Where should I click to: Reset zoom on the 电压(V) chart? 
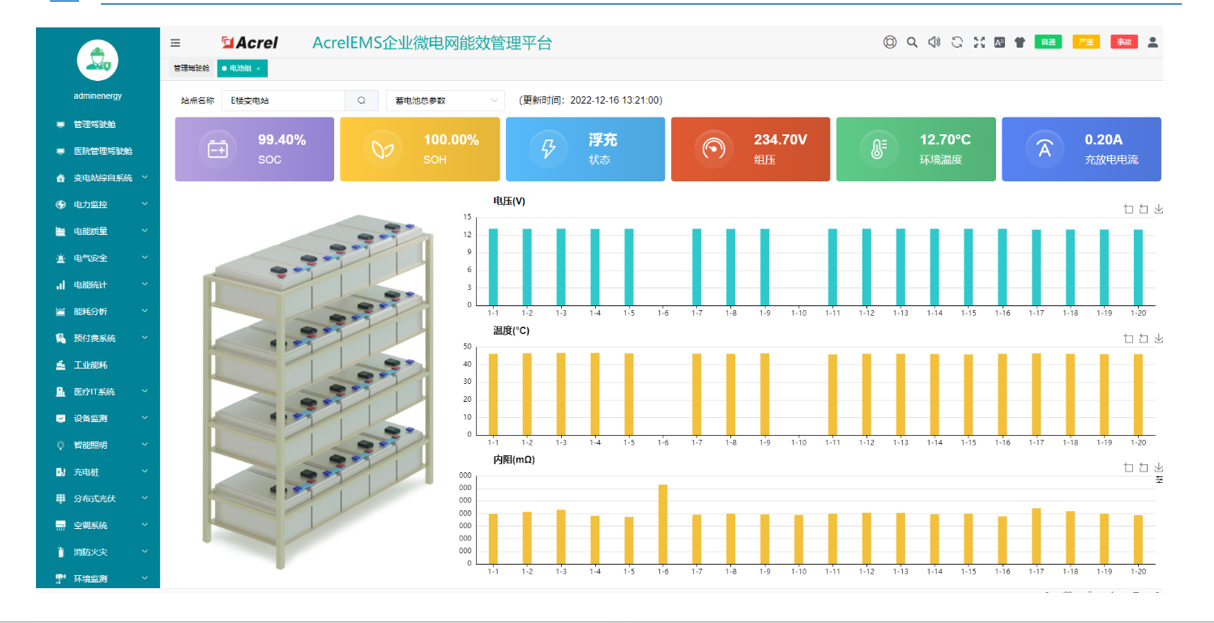(x=1143, y=209)
